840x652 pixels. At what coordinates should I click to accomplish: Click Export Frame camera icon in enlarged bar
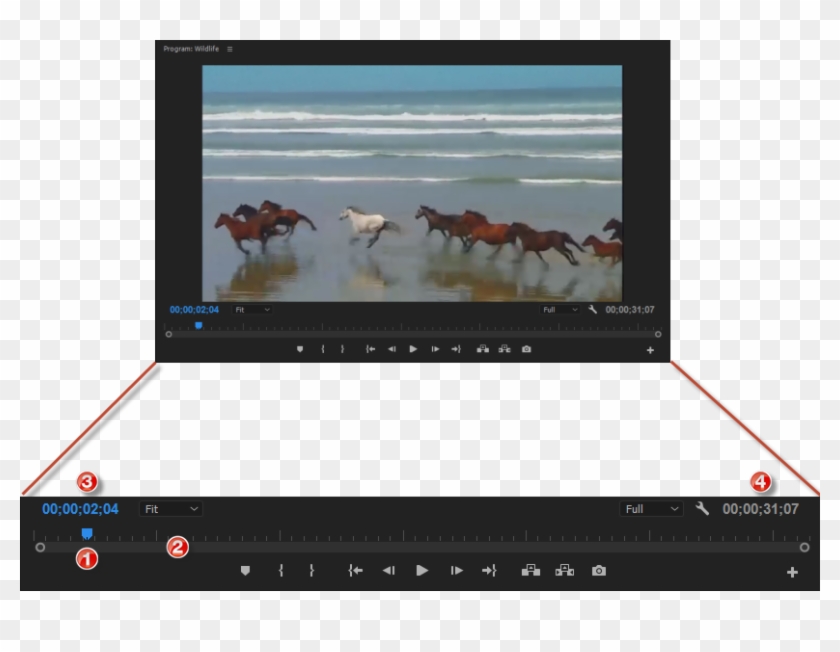[x=598, y=570]
